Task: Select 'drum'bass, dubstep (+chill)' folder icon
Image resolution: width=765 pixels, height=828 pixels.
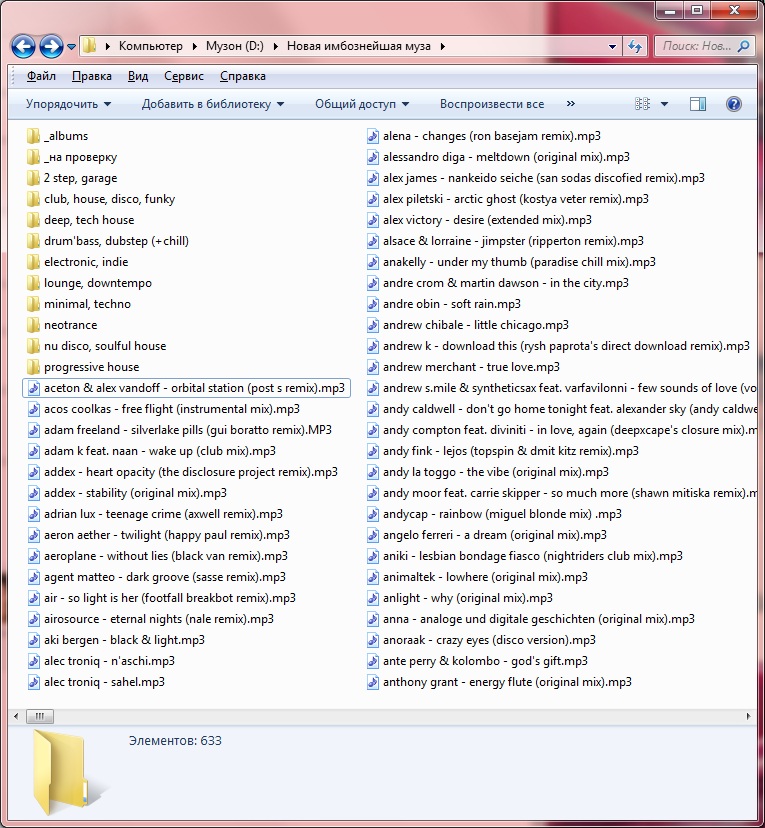Action: pos(33,241)
